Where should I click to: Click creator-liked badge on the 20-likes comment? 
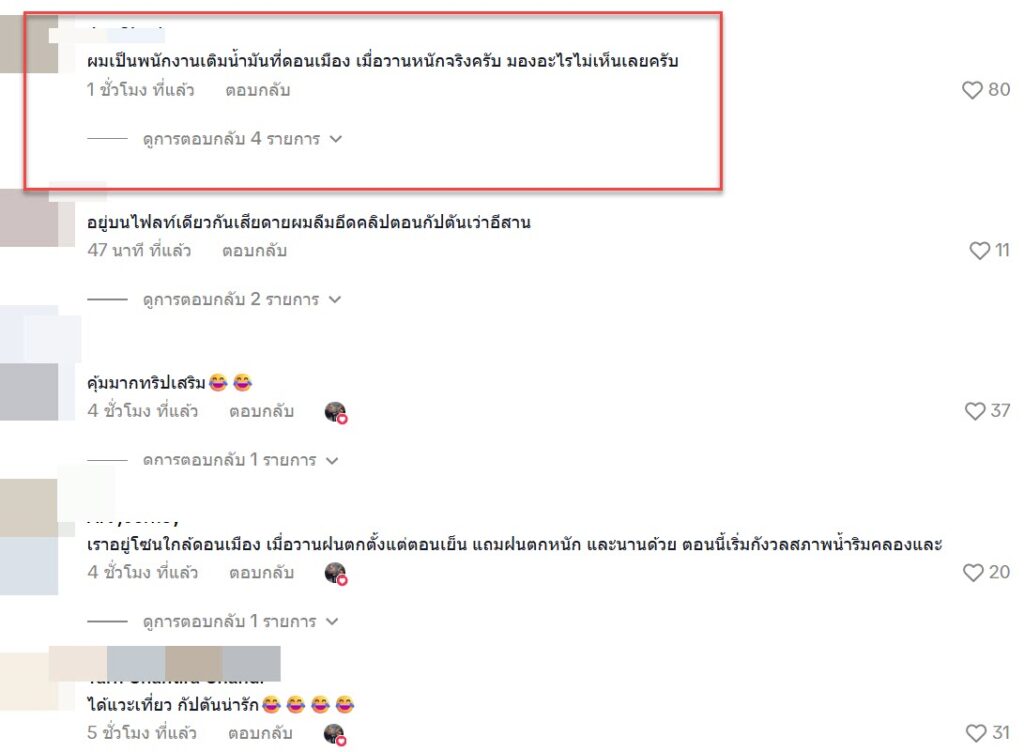coord(336,573)
